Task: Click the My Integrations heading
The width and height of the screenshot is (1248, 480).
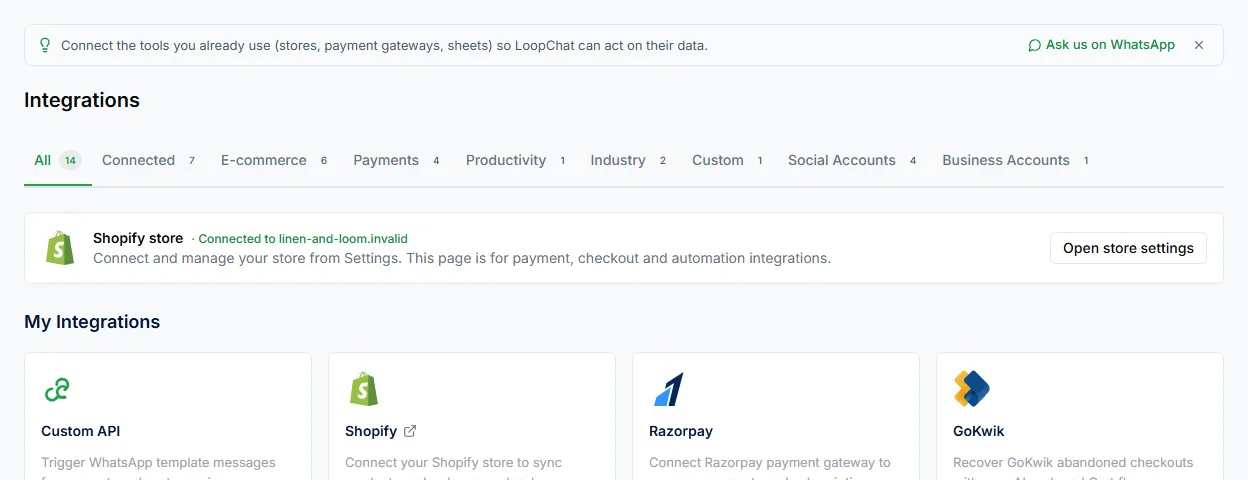Action: pyautogui.click(x=92, y=322)
